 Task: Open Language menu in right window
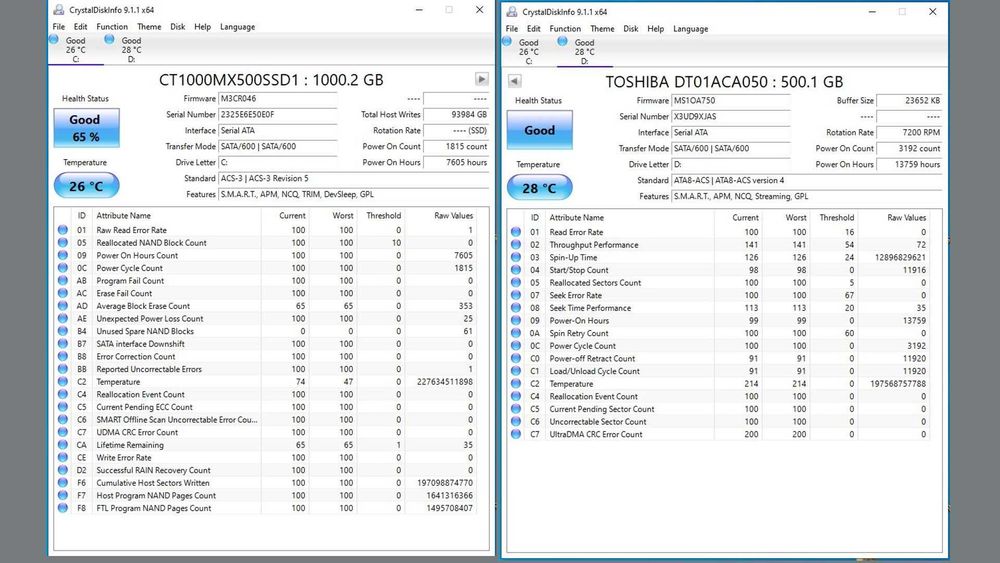pyautogui.click(x=691, y=29)
